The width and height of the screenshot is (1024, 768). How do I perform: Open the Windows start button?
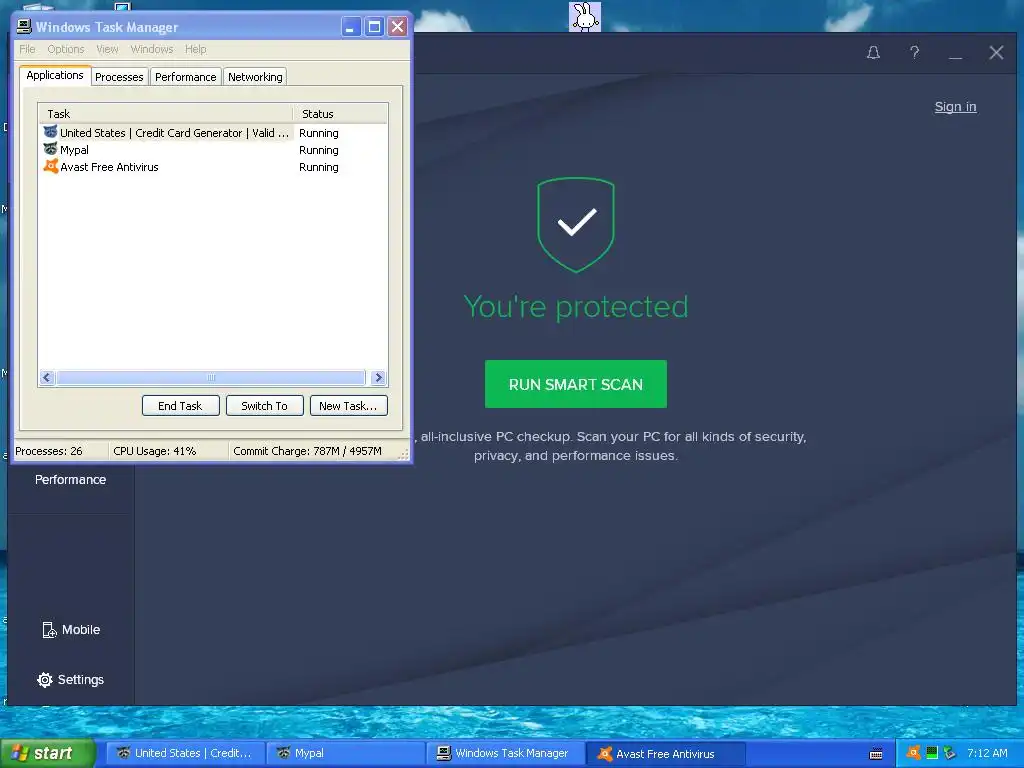click(x=46, y=753)
